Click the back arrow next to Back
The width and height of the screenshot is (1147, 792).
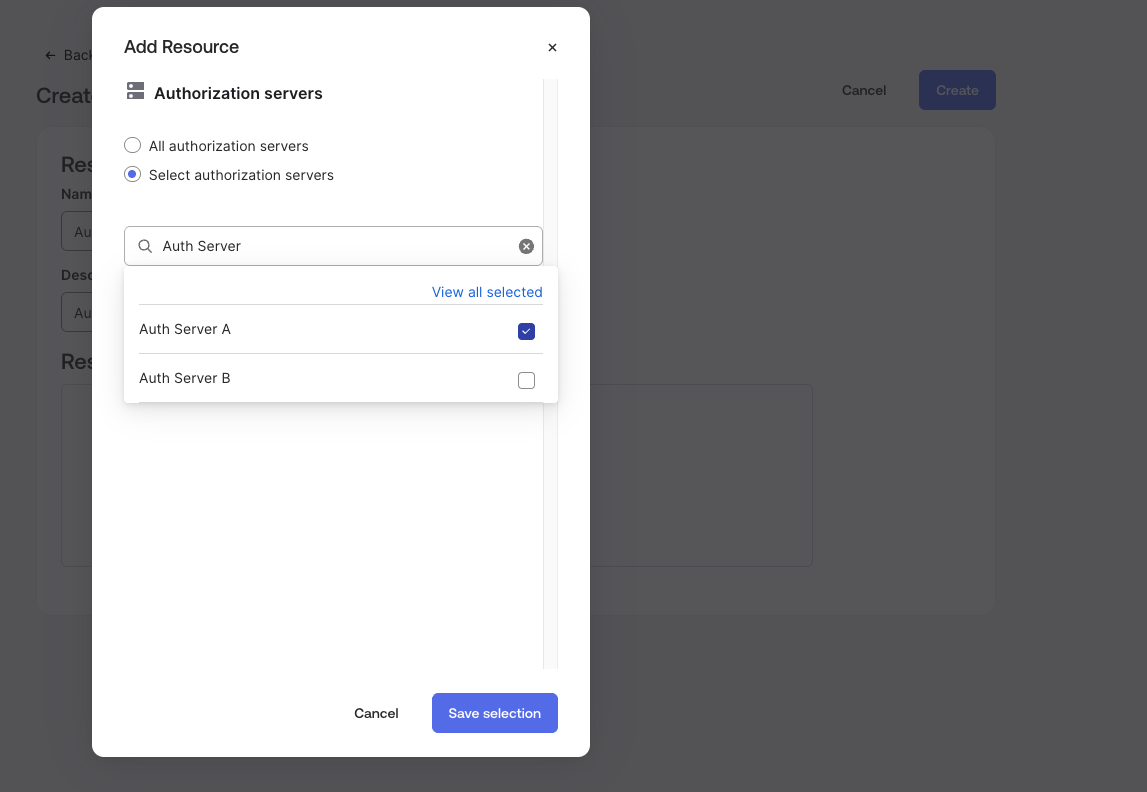click(x=49, y=55)
